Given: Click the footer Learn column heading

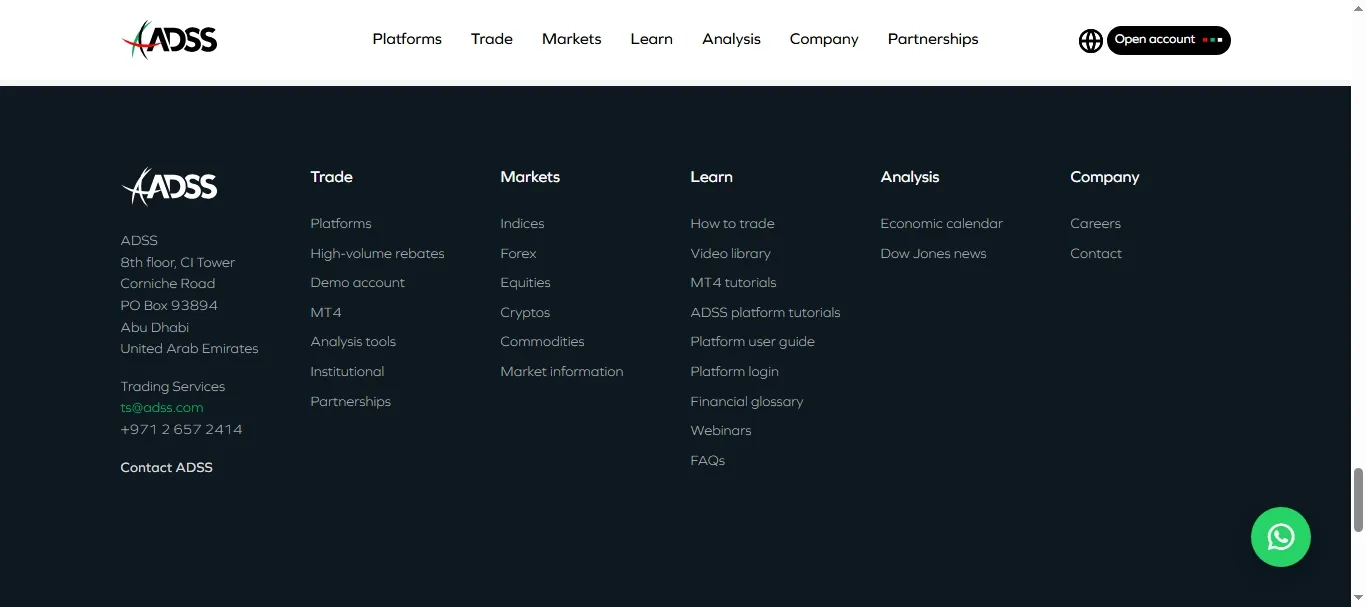Looking at the screenshot, I should pos(711,177).
